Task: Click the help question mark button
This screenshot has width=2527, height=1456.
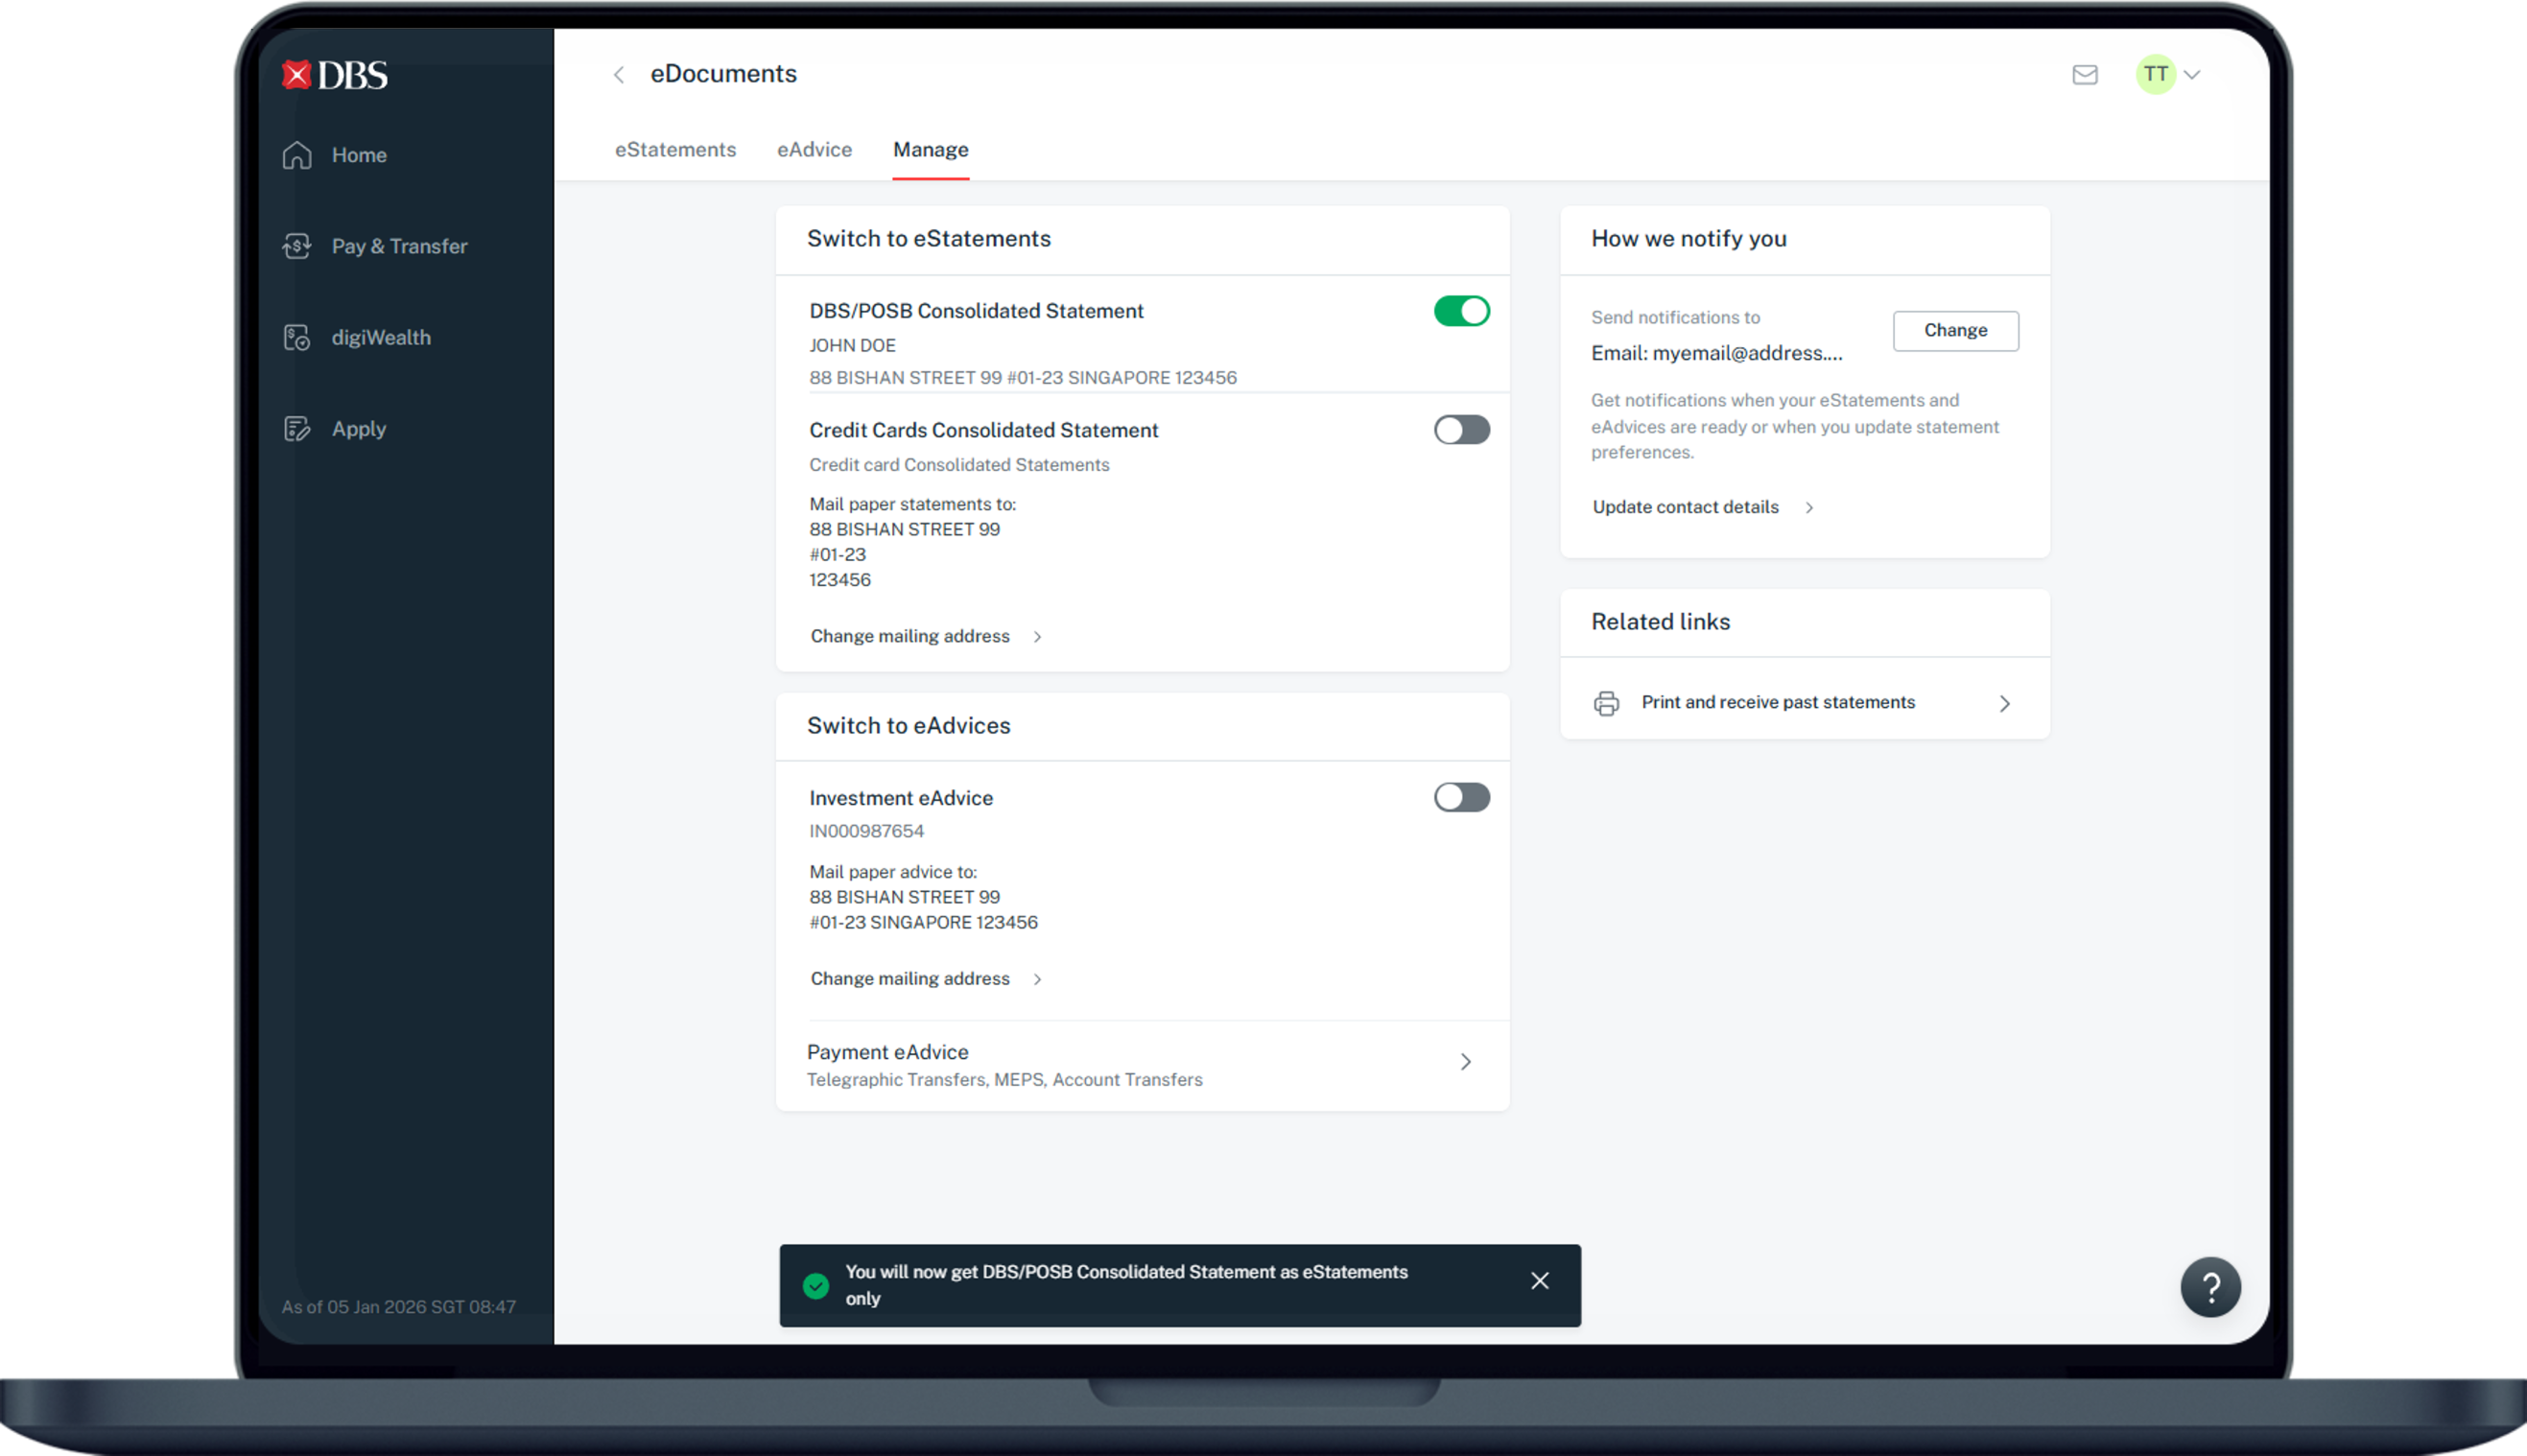Action: [2210, 1287]
